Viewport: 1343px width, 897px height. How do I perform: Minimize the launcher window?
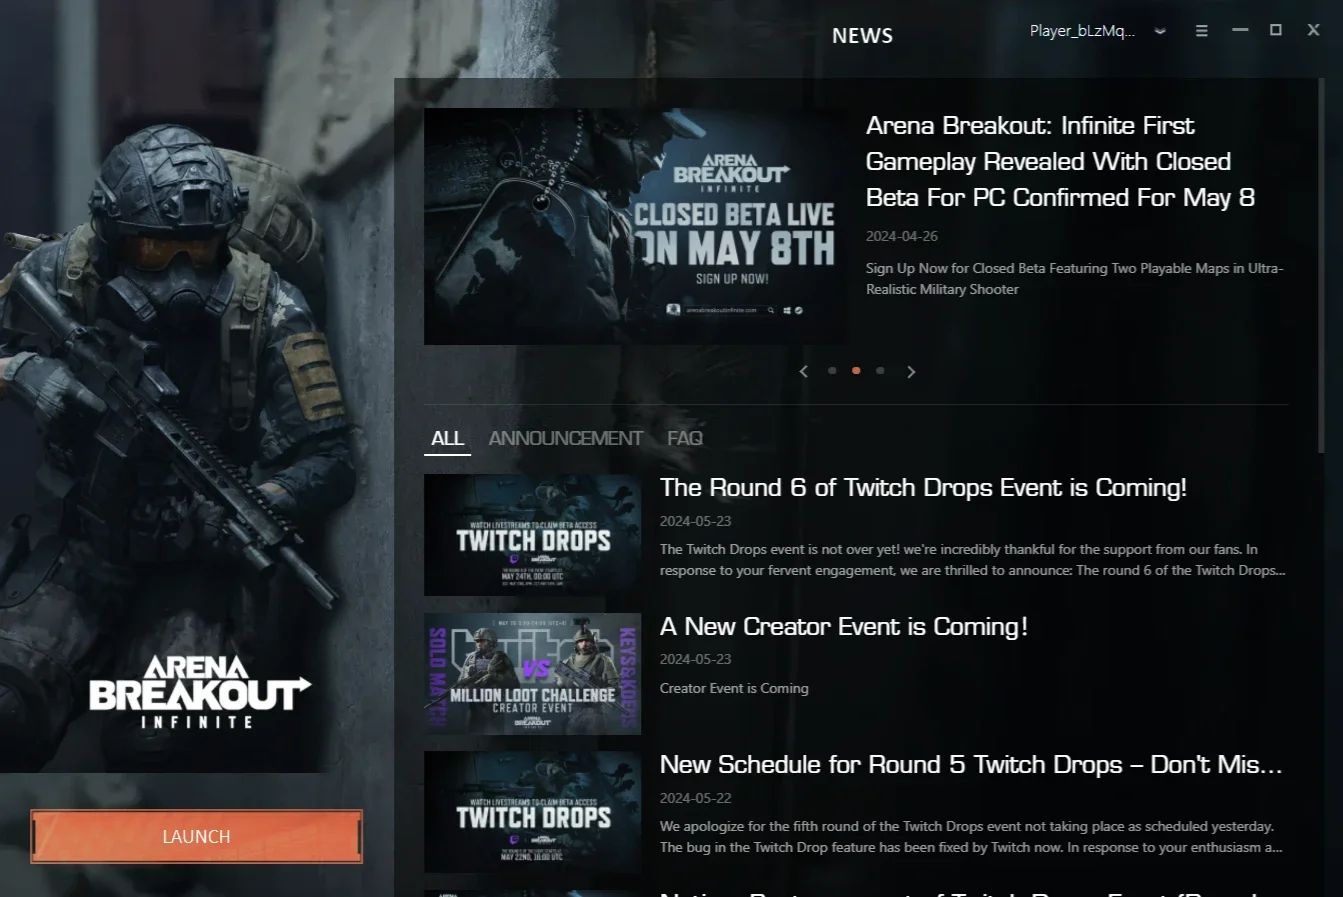coord(1240,30)
